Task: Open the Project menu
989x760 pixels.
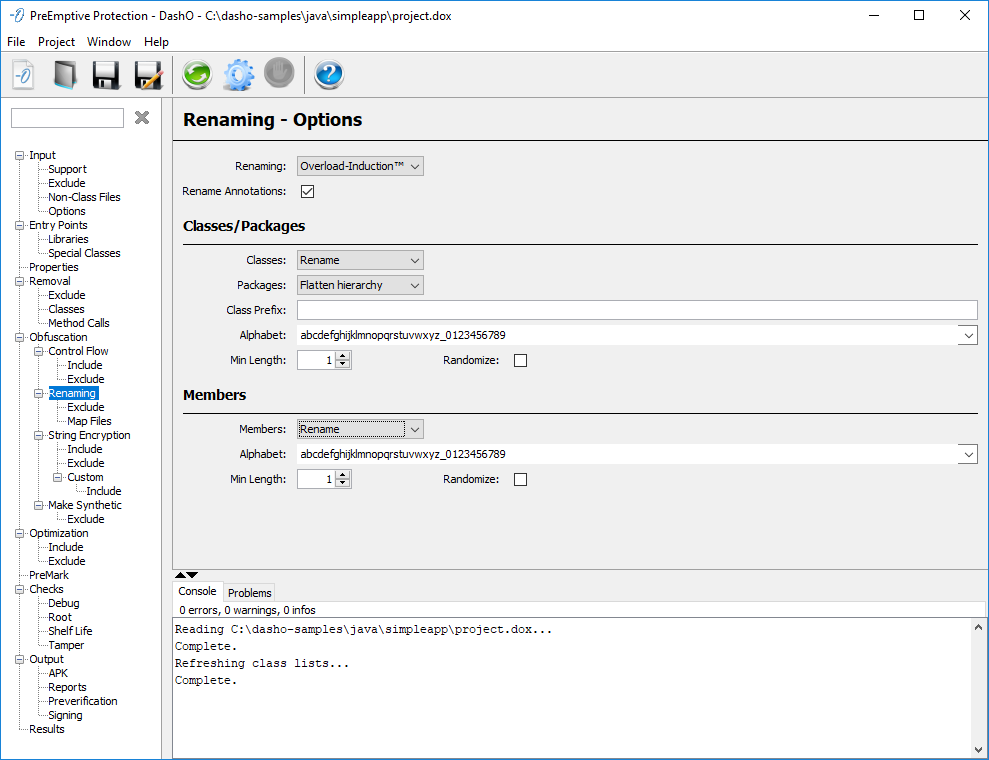Action: [56, 42]
